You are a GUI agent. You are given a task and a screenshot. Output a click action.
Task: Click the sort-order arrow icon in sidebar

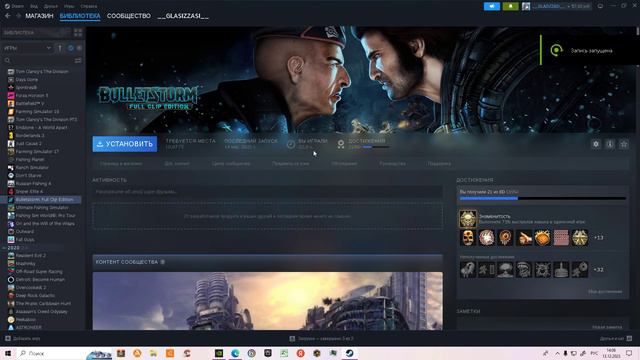(x=60, y=48)
